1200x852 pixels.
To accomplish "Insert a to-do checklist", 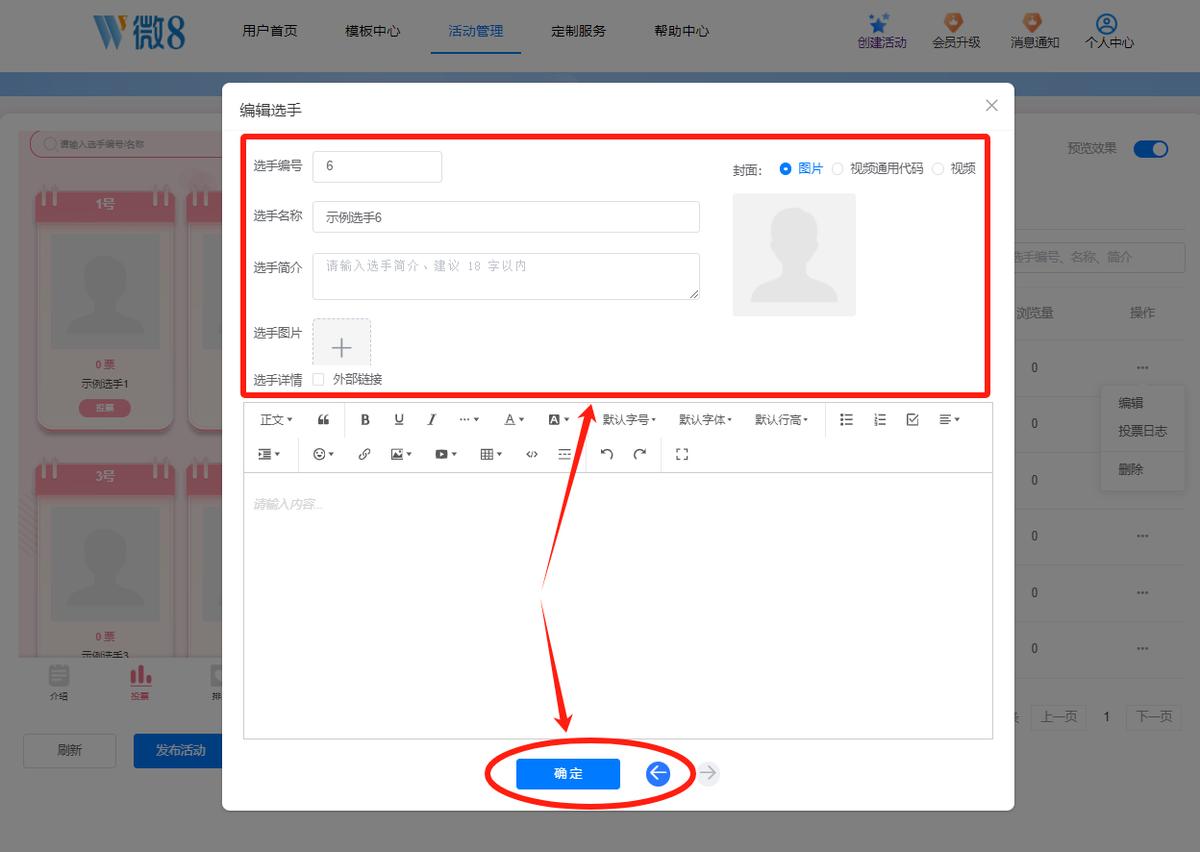I will click(x=912, y=420).
